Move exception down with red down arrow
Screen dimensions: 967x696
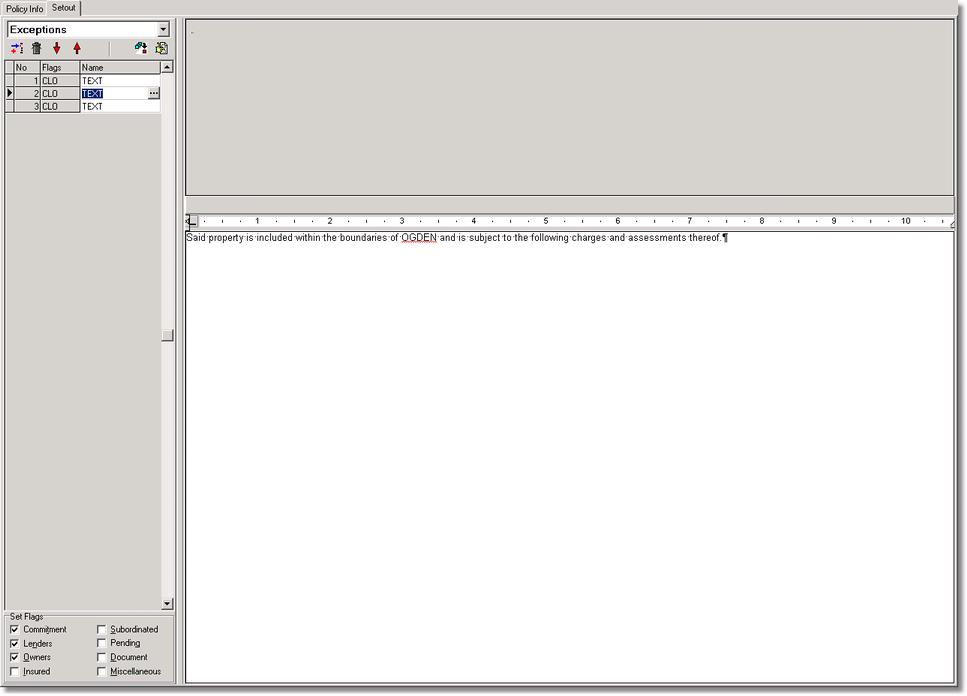(x=57, y=47)
